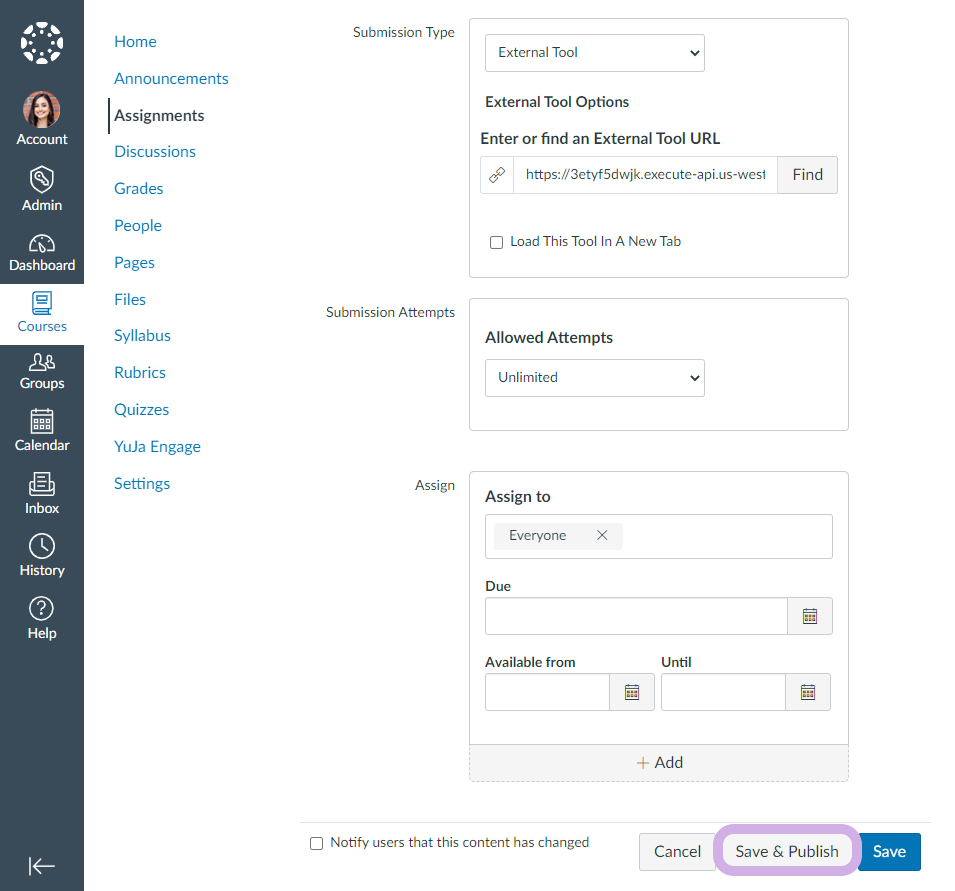Open the History clock icon
Image resolution: width=955 pixels, height=891 pixels.
41,546
